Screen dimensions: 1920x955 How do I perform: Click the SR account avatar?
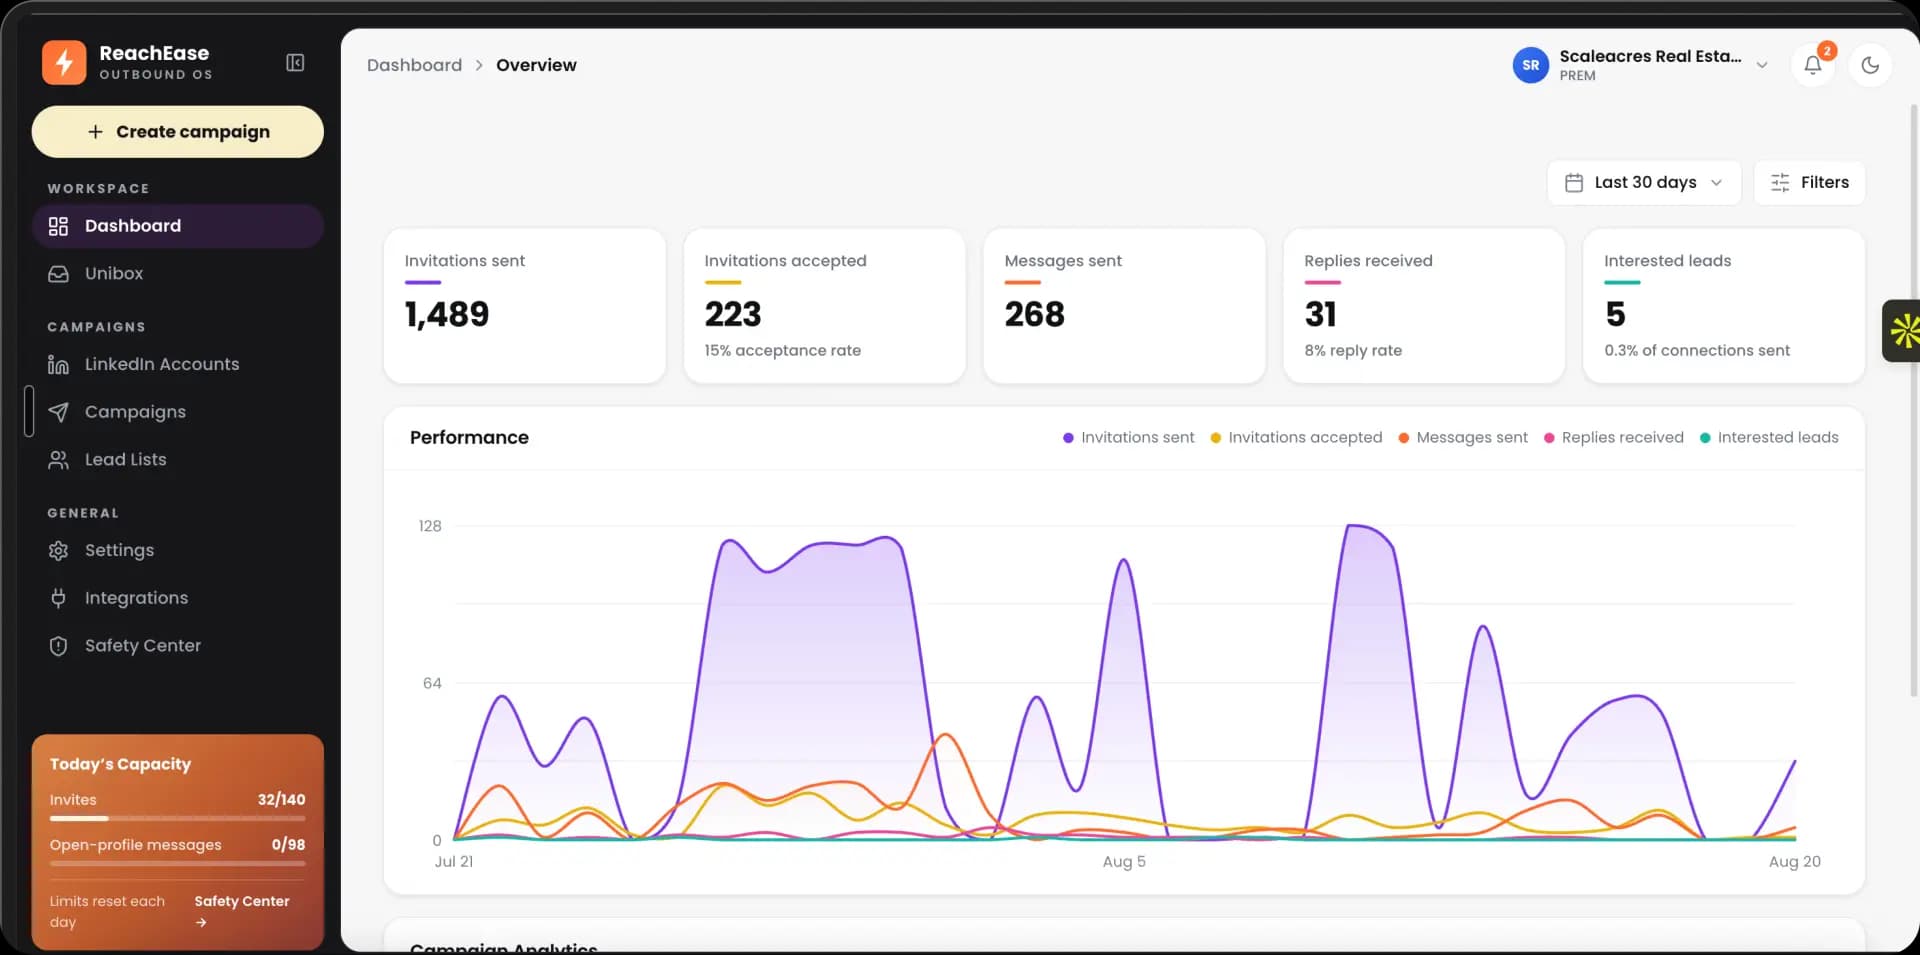tap(1530, 65)
